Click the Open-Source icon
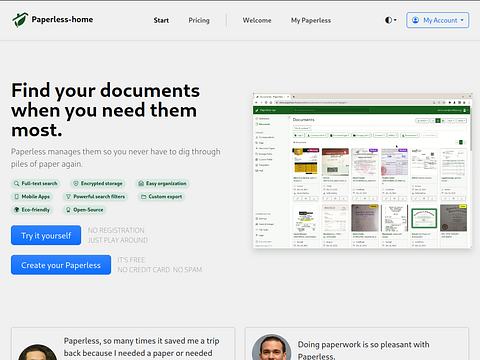 [x=68, y=210]
